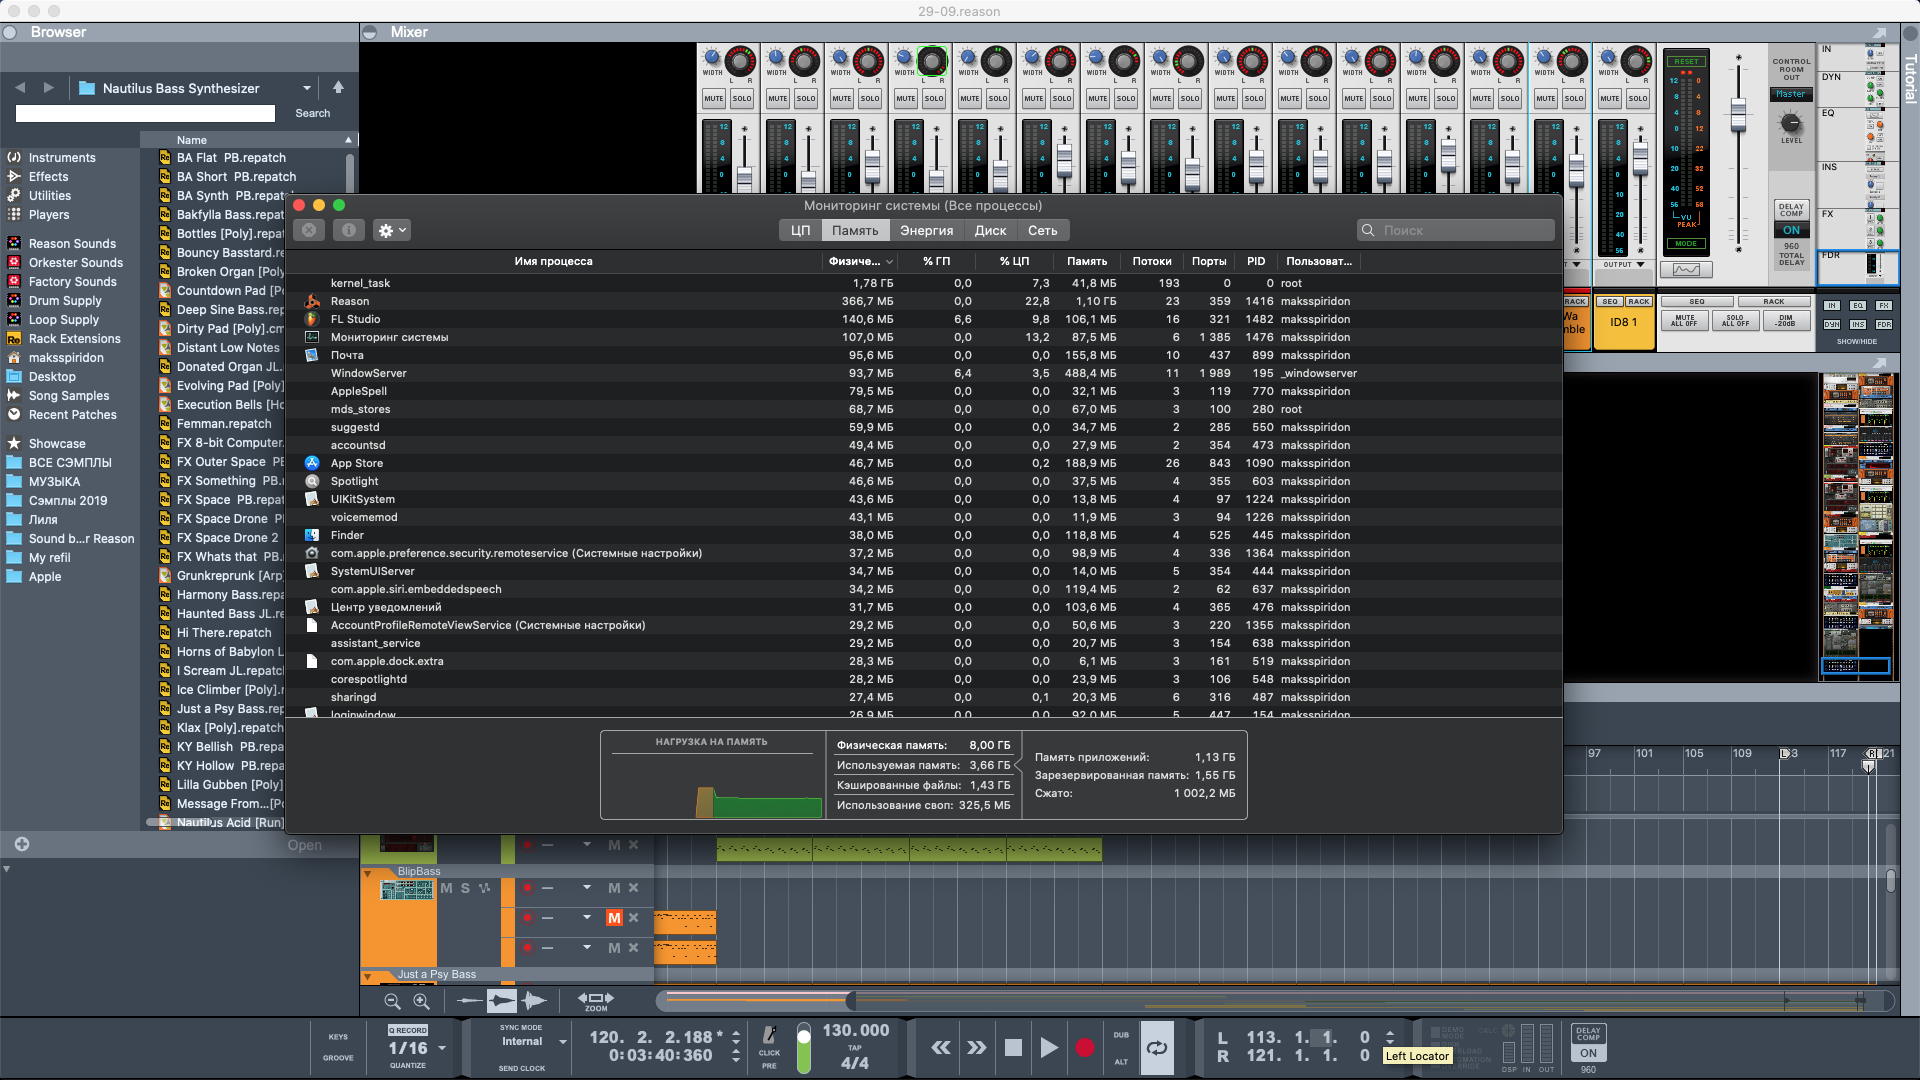Zoom in on the sequencer magnifier
The image size is (1920, 1080).
coord(421,1001)
